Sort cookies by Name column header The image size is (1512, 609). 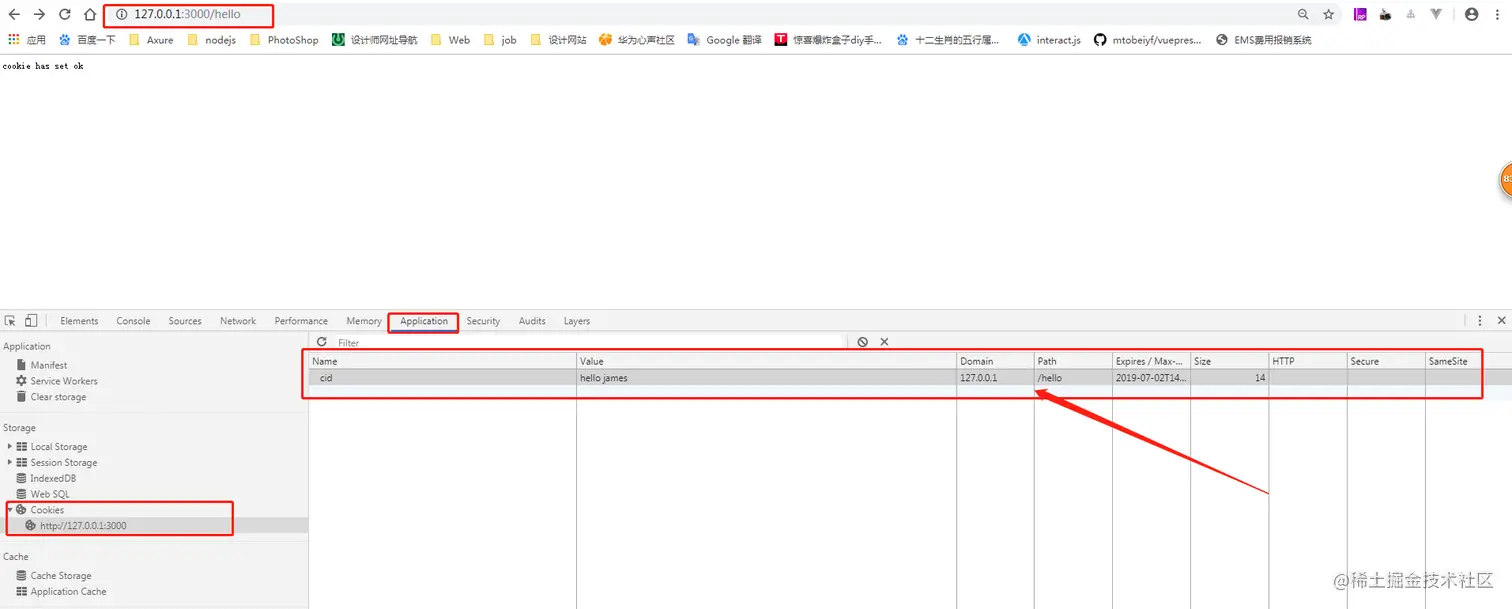coord(442,361)
